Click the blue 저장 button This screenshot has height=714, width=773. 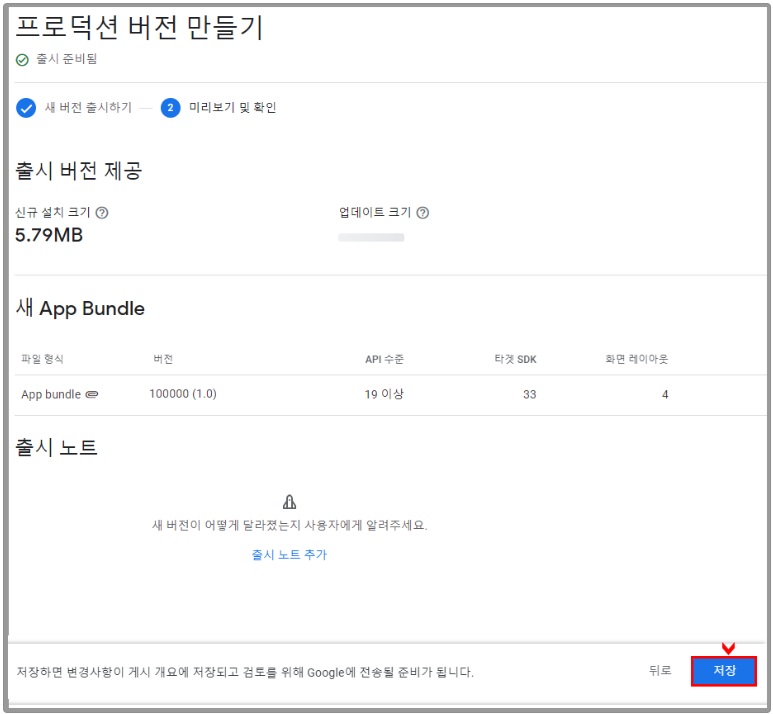723,671
